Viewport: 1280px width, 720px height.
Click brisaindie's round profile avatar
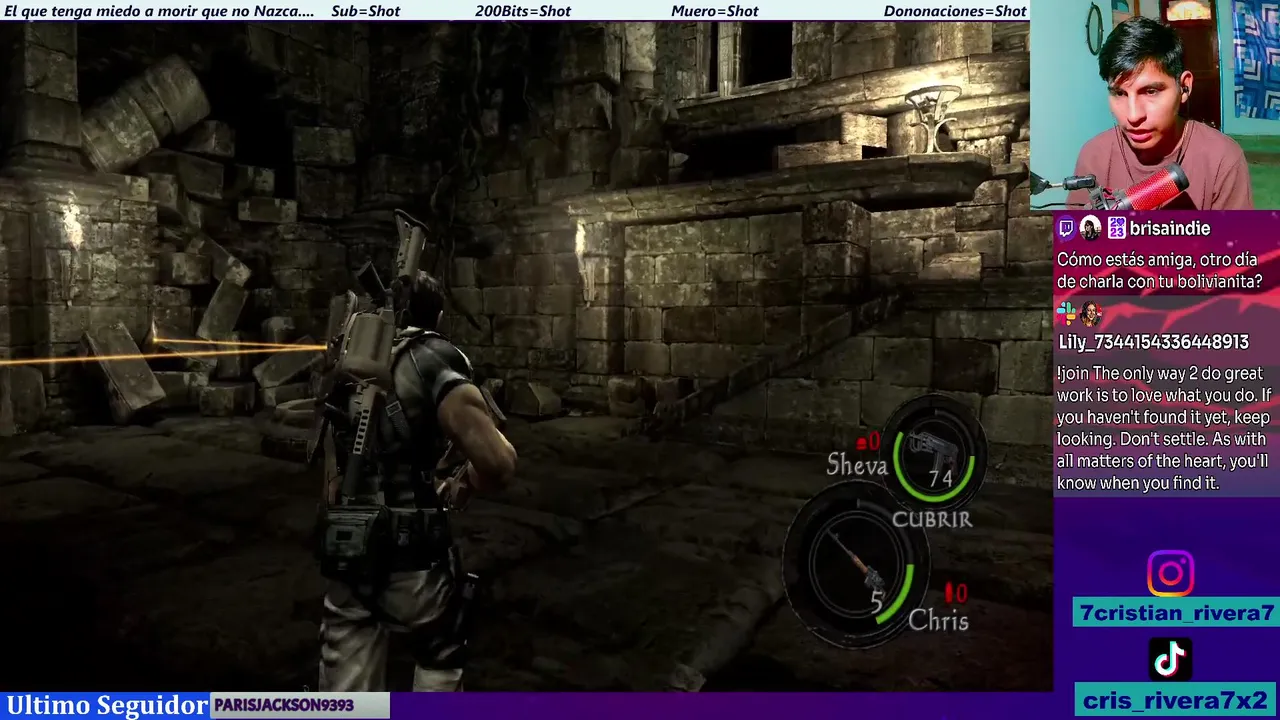pos(1091,228)
